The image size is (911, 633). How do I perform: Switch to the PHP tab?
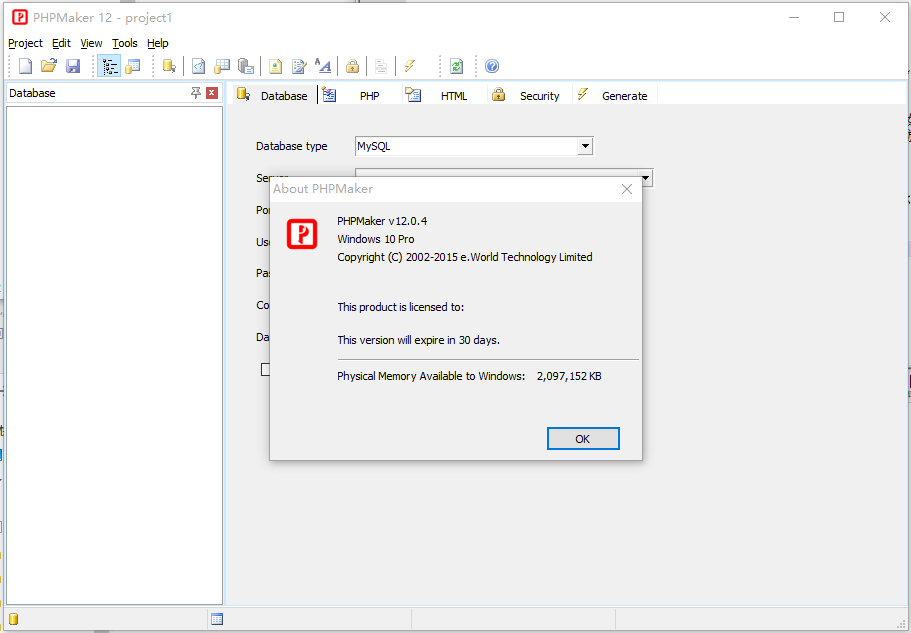(x=369, y=96)
